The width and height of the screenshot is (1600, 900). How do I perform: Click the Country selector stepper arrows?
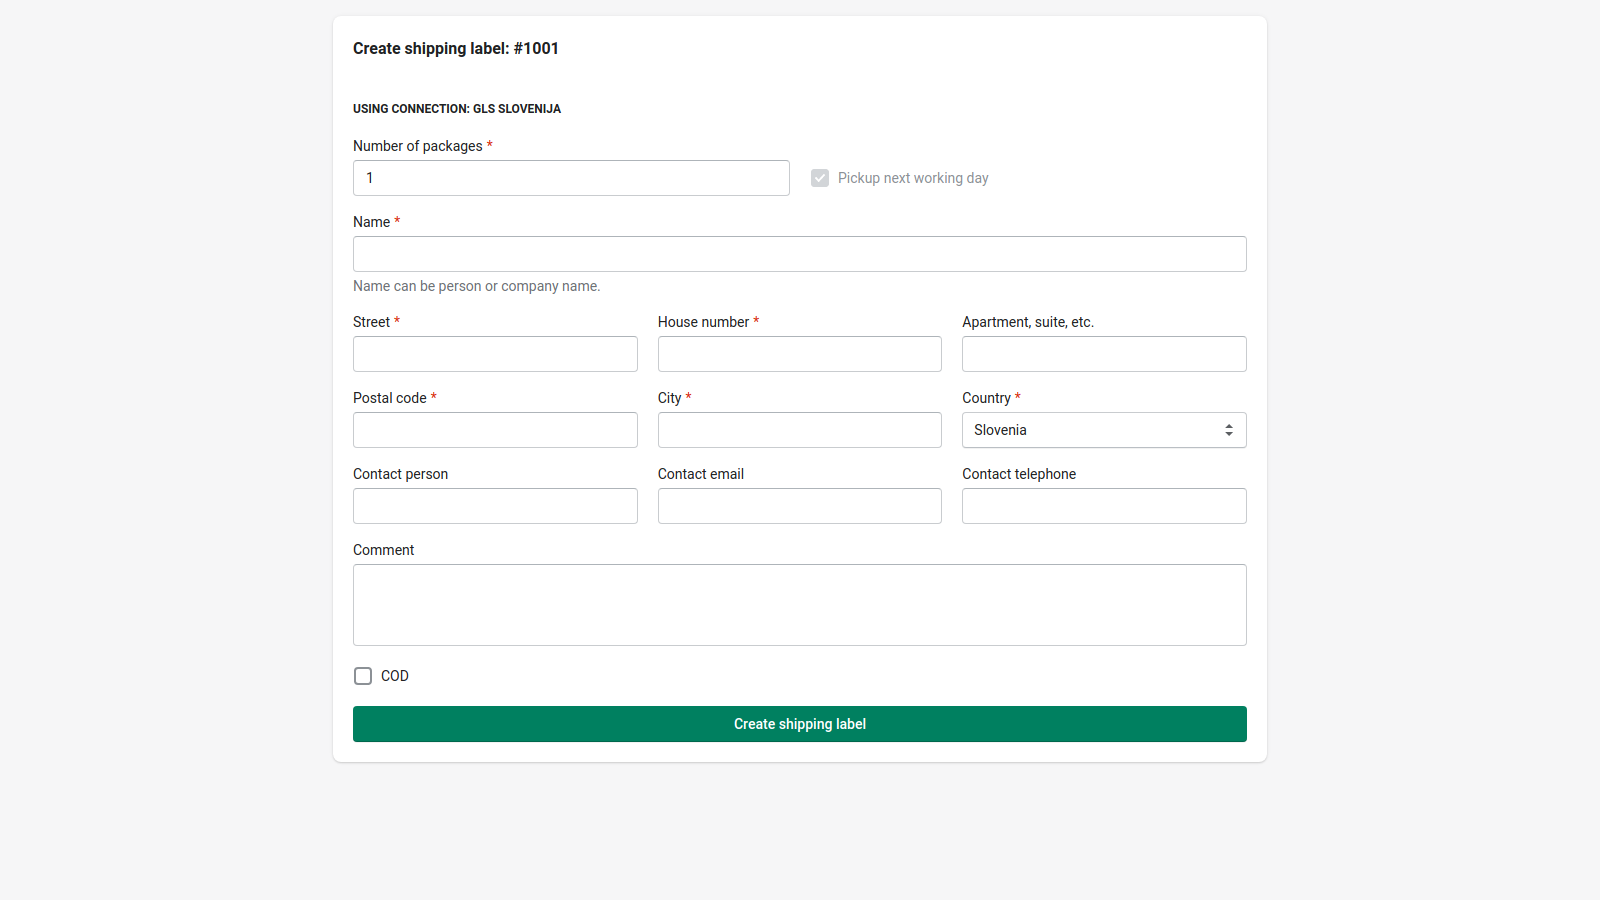pos(1229,430)
